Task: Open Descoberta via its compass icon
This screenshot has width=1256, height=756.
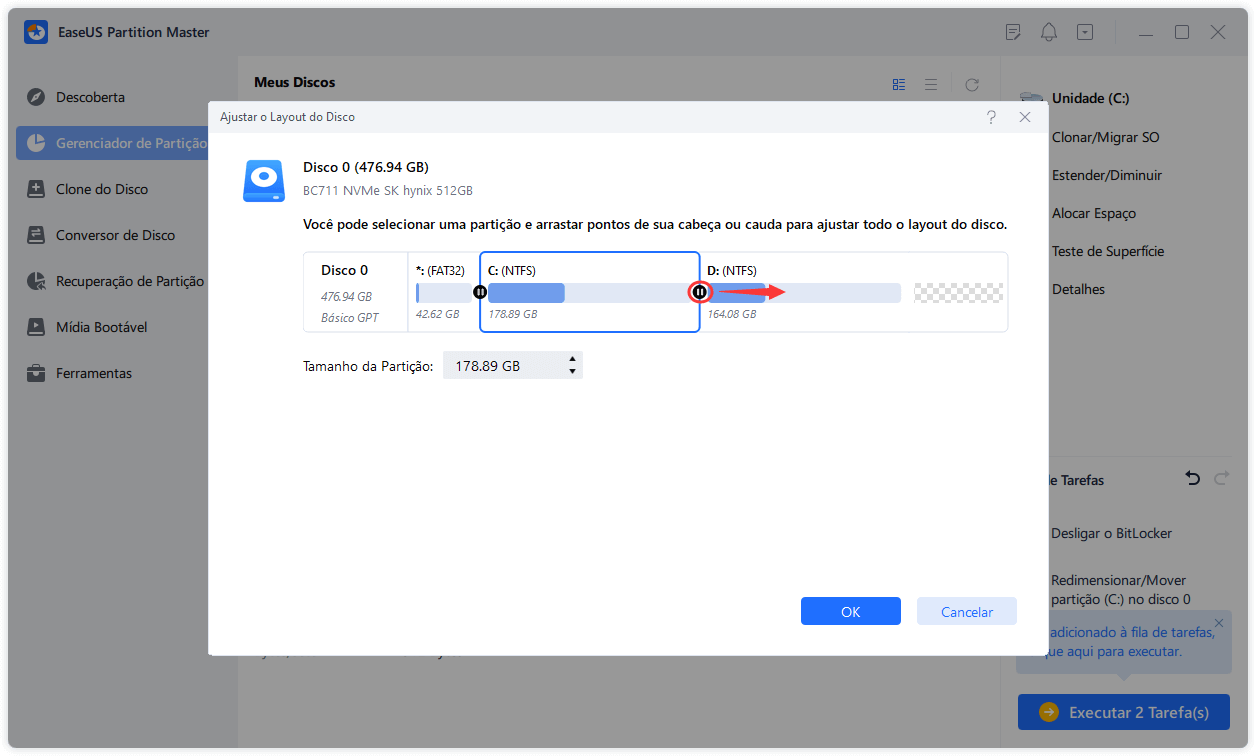Action: 36,97
